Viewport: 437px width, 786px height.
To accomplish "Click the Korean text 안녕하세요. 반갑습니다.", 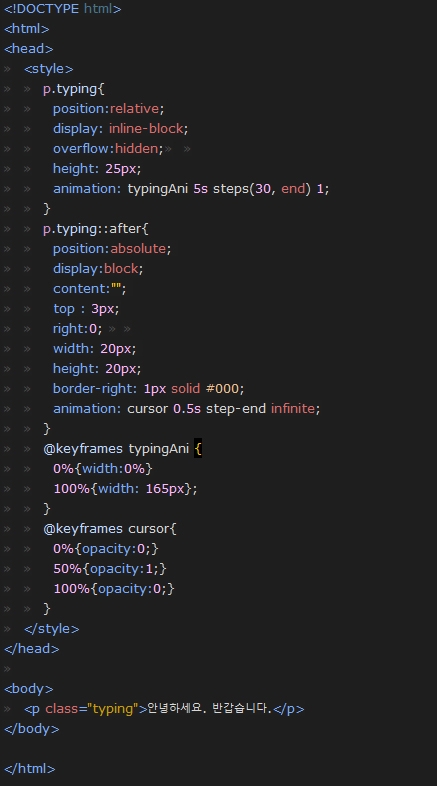I will tap(209, 709).
